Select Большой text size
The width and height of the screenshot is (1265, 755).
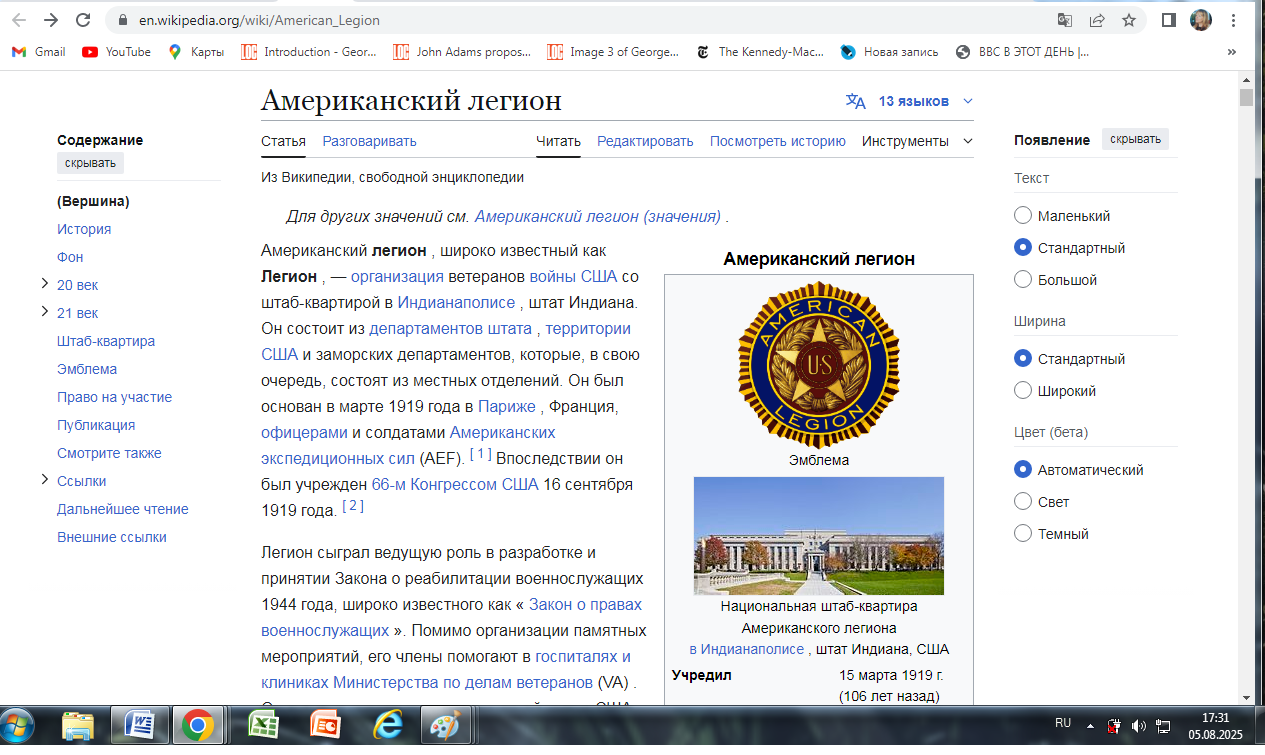tap(1022, 280)
